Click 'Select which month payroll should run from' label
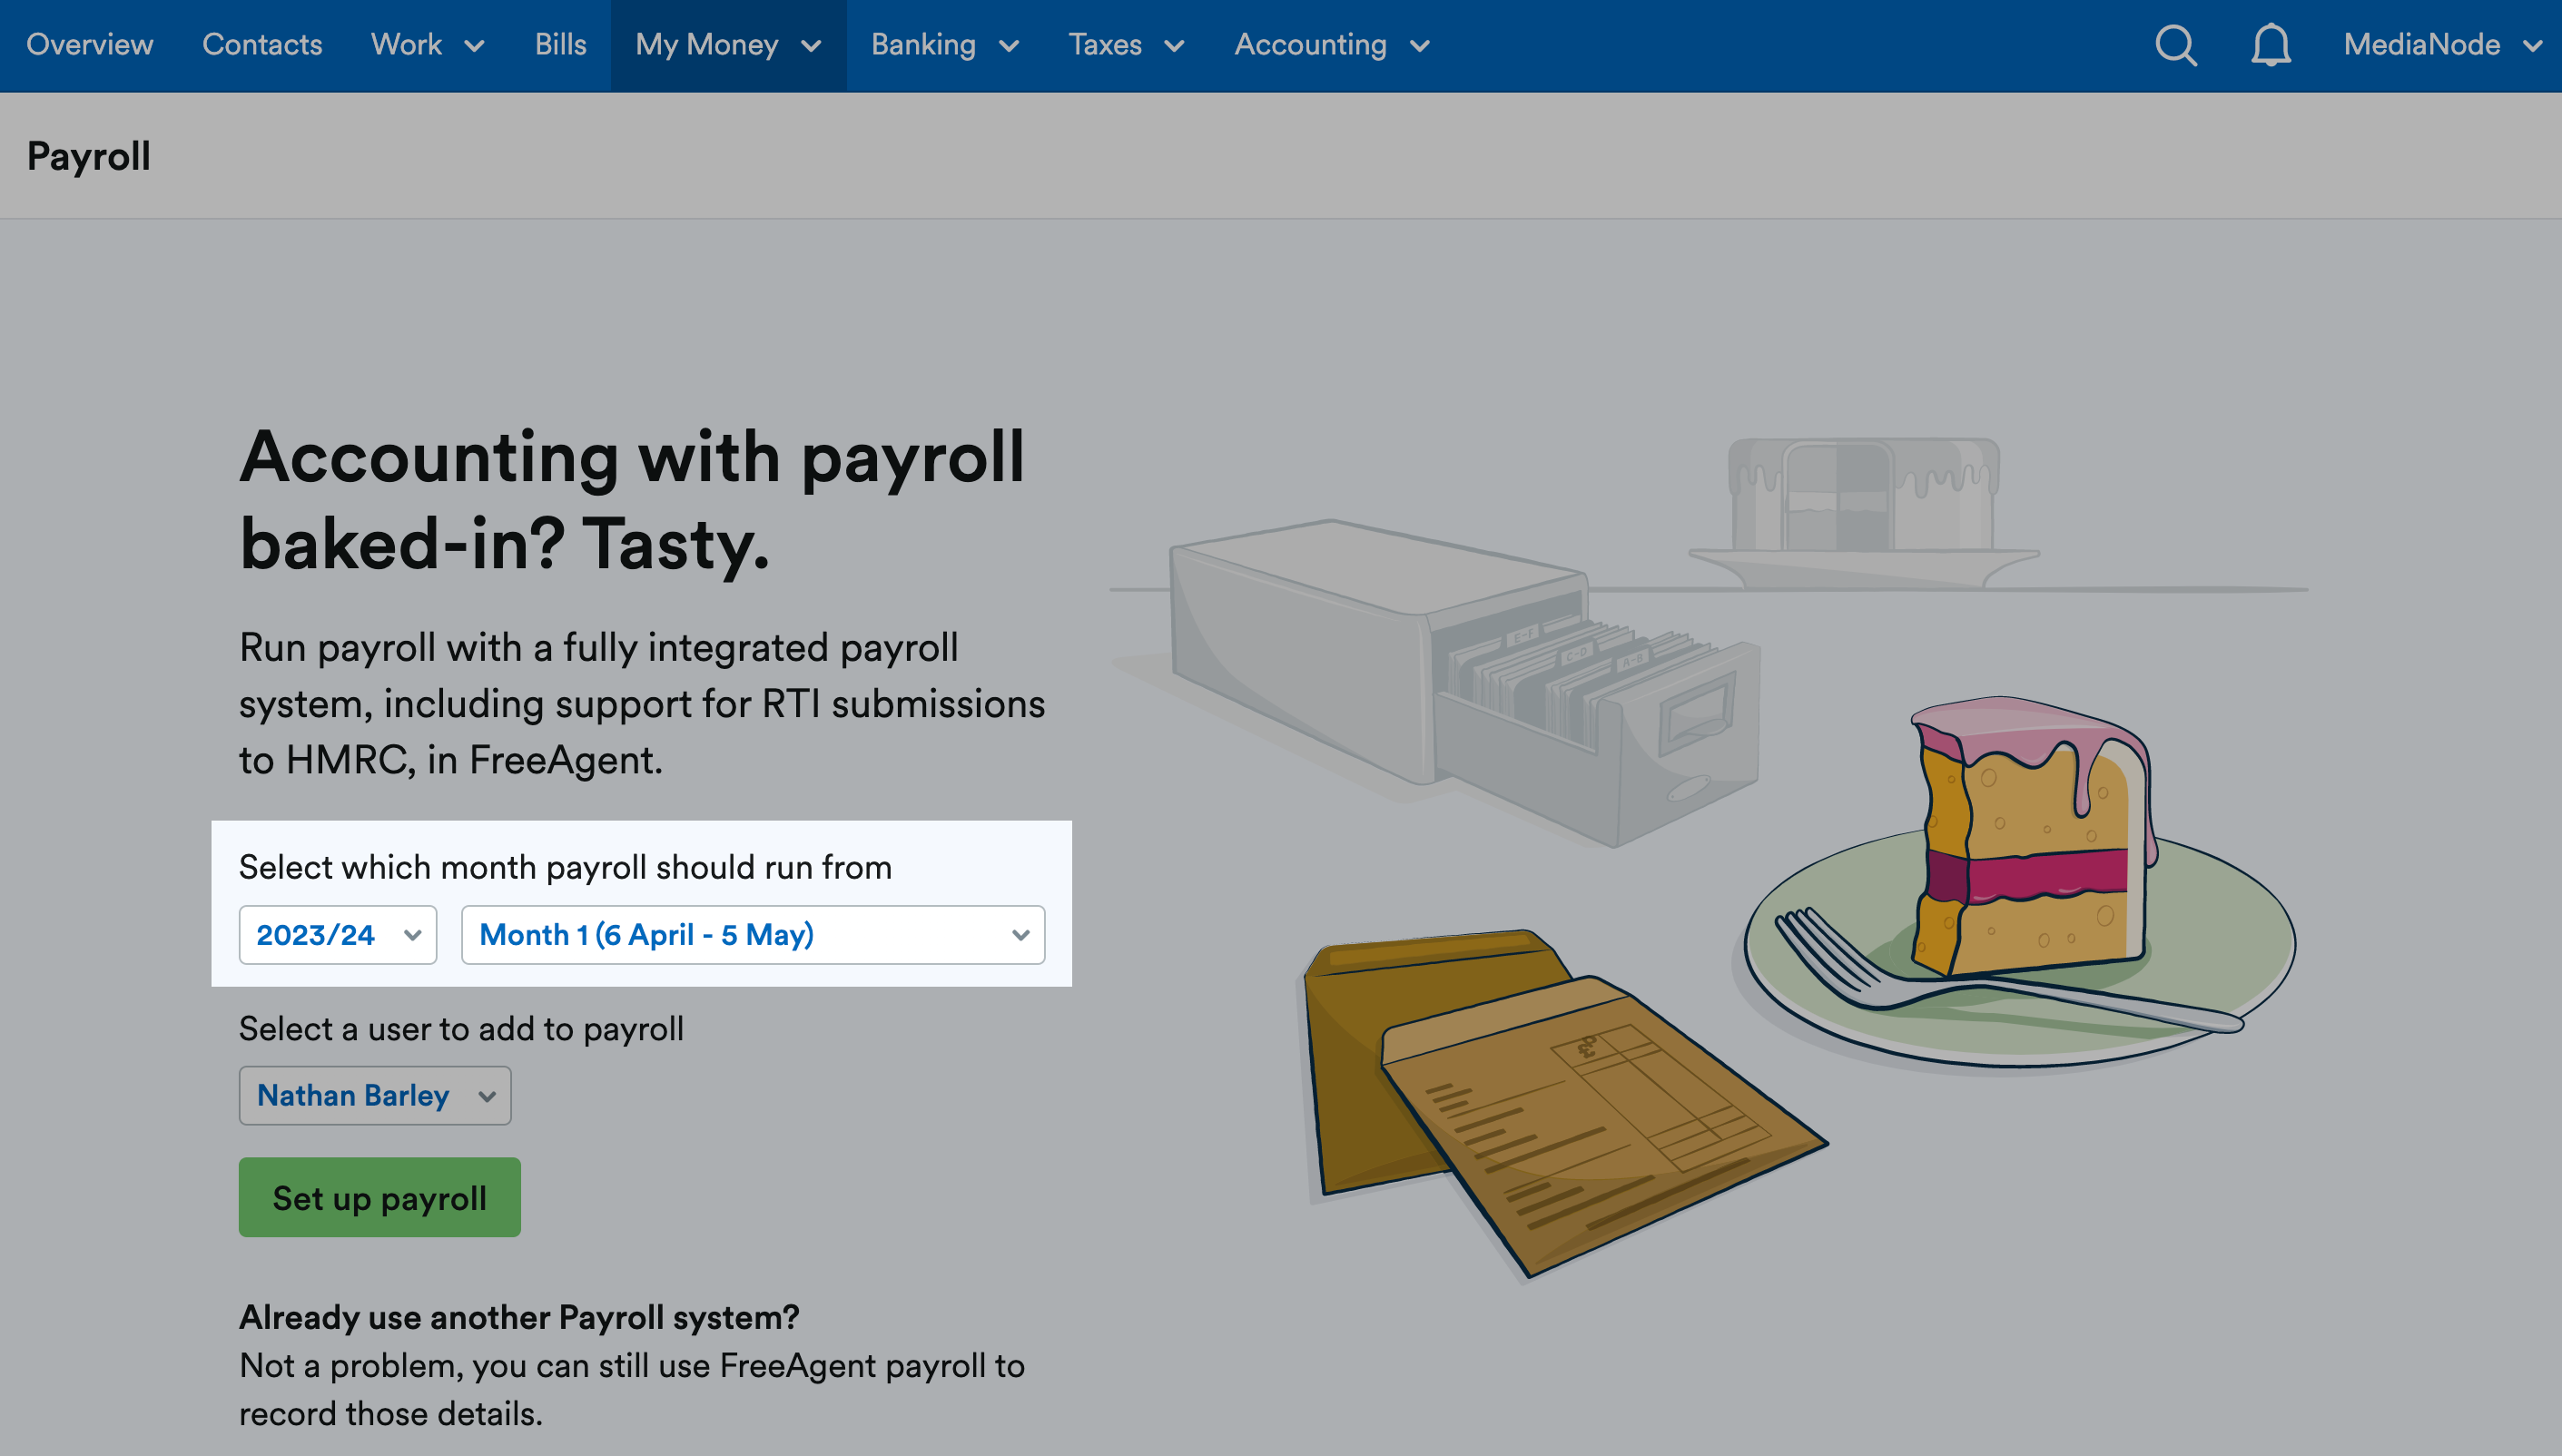2562x1456 pixels. (x=565, y=867)
